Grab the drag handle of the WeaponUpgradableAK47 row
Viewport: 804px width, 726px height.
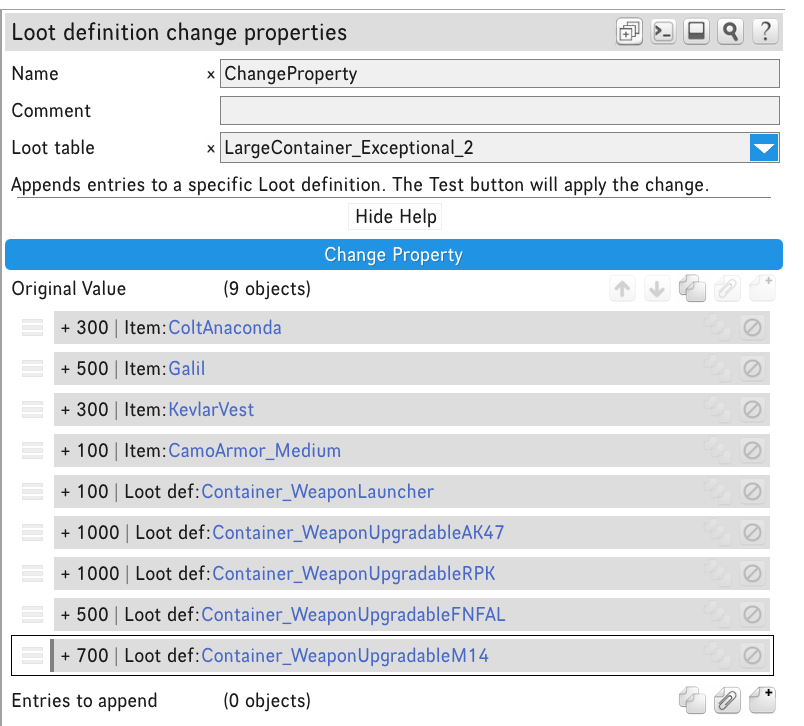(32, 533)
